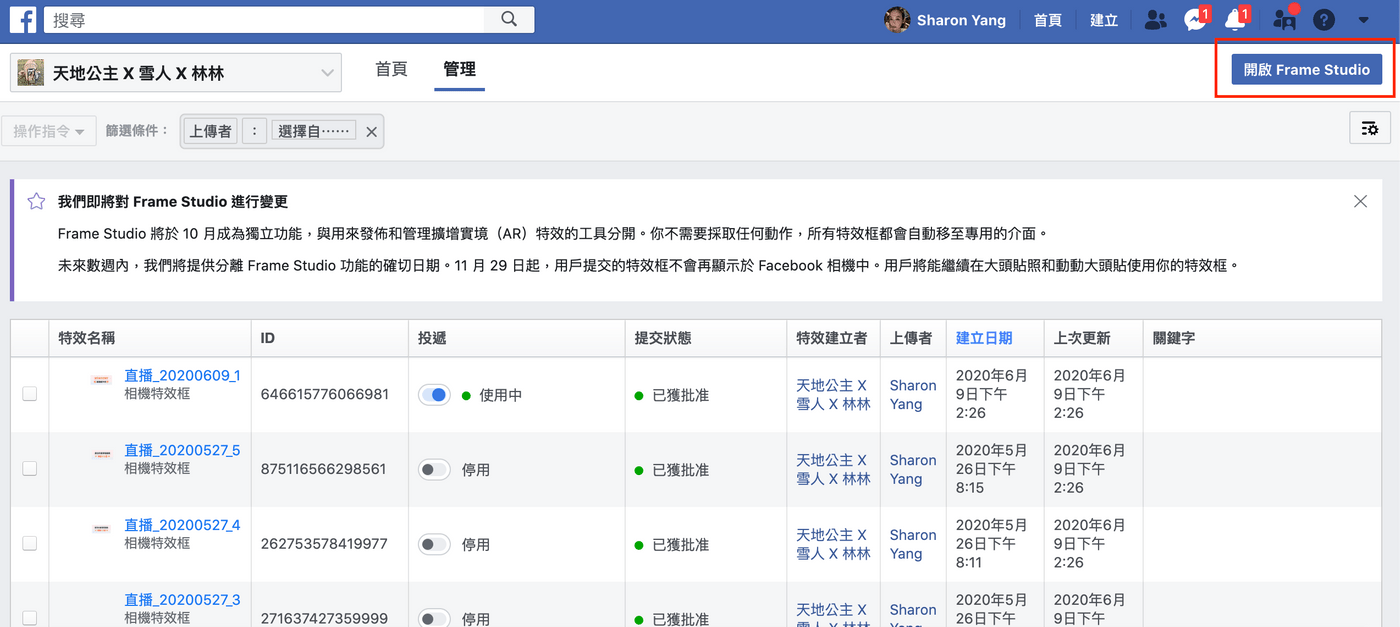Open the groups icon with red dot
Viewport: 1400px width, 627px height.
tap(1284, 20)
